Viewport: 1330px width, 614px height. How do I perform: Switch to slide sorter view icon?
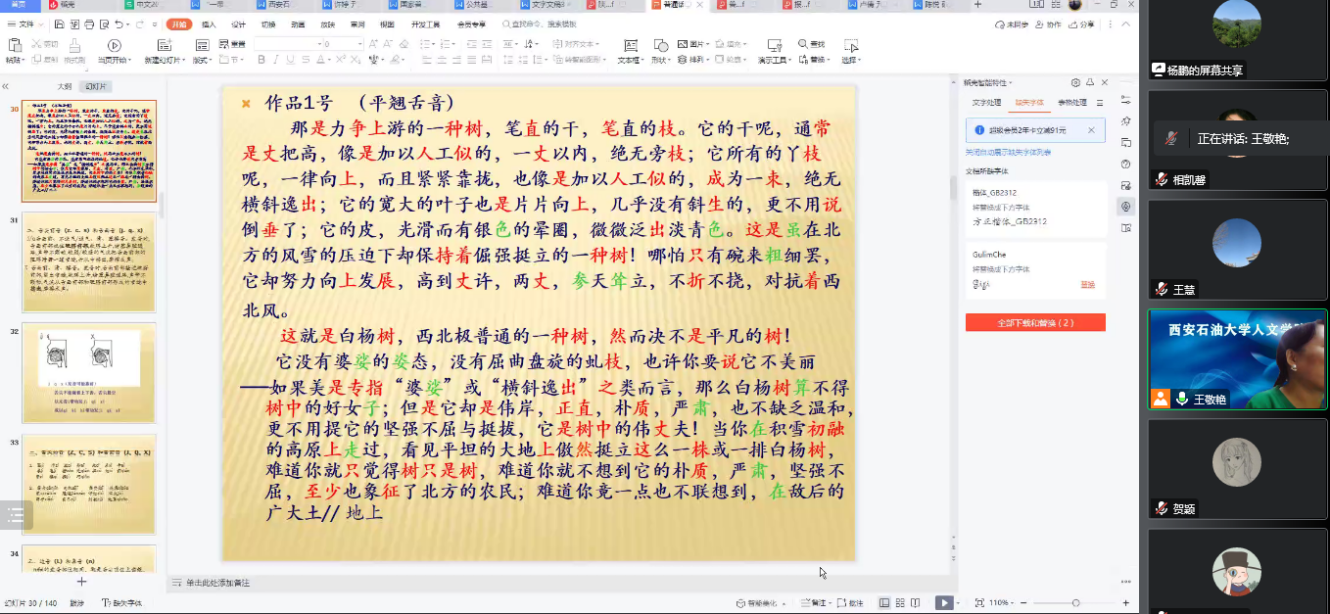tap(900, 603)
